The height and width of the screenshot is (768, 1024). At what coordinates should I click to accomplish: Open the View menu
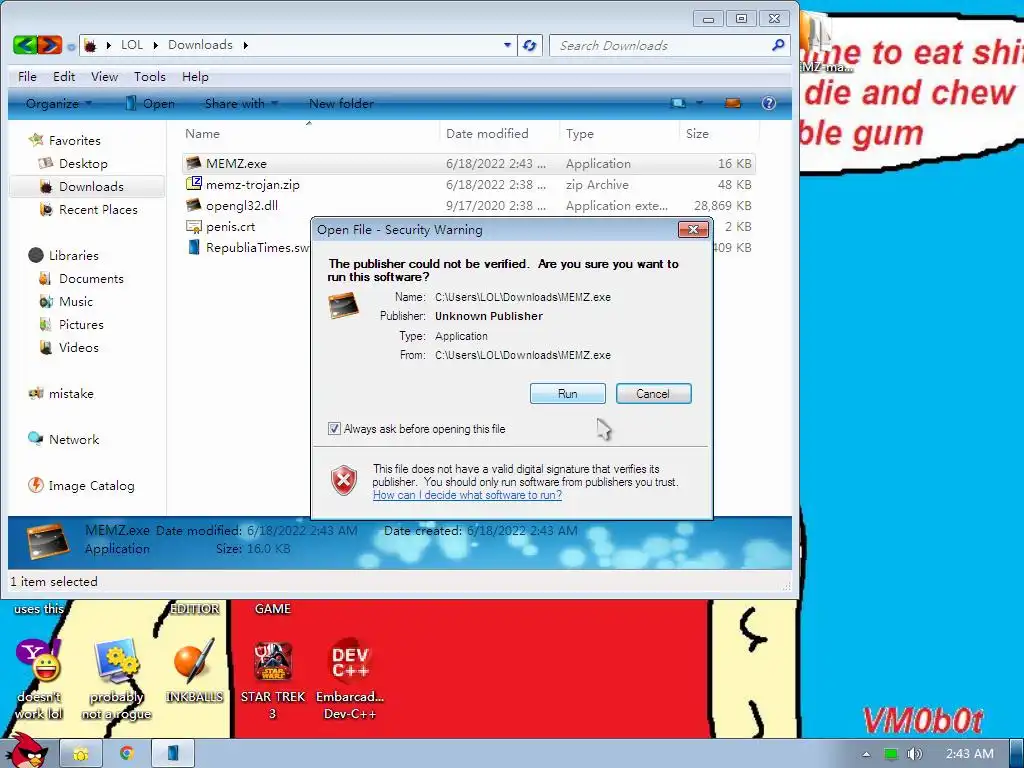click(104, 77)
